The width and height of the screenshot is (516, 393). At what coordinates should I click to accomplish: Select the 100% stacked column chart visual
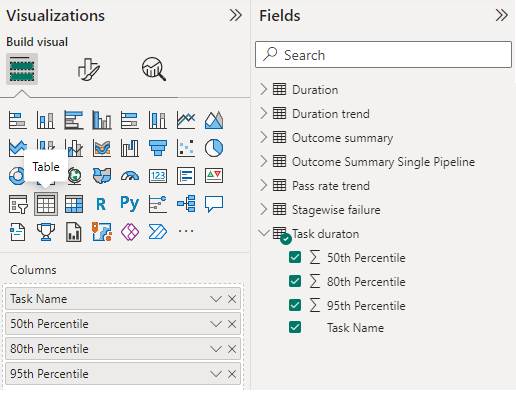click(158, 120)
